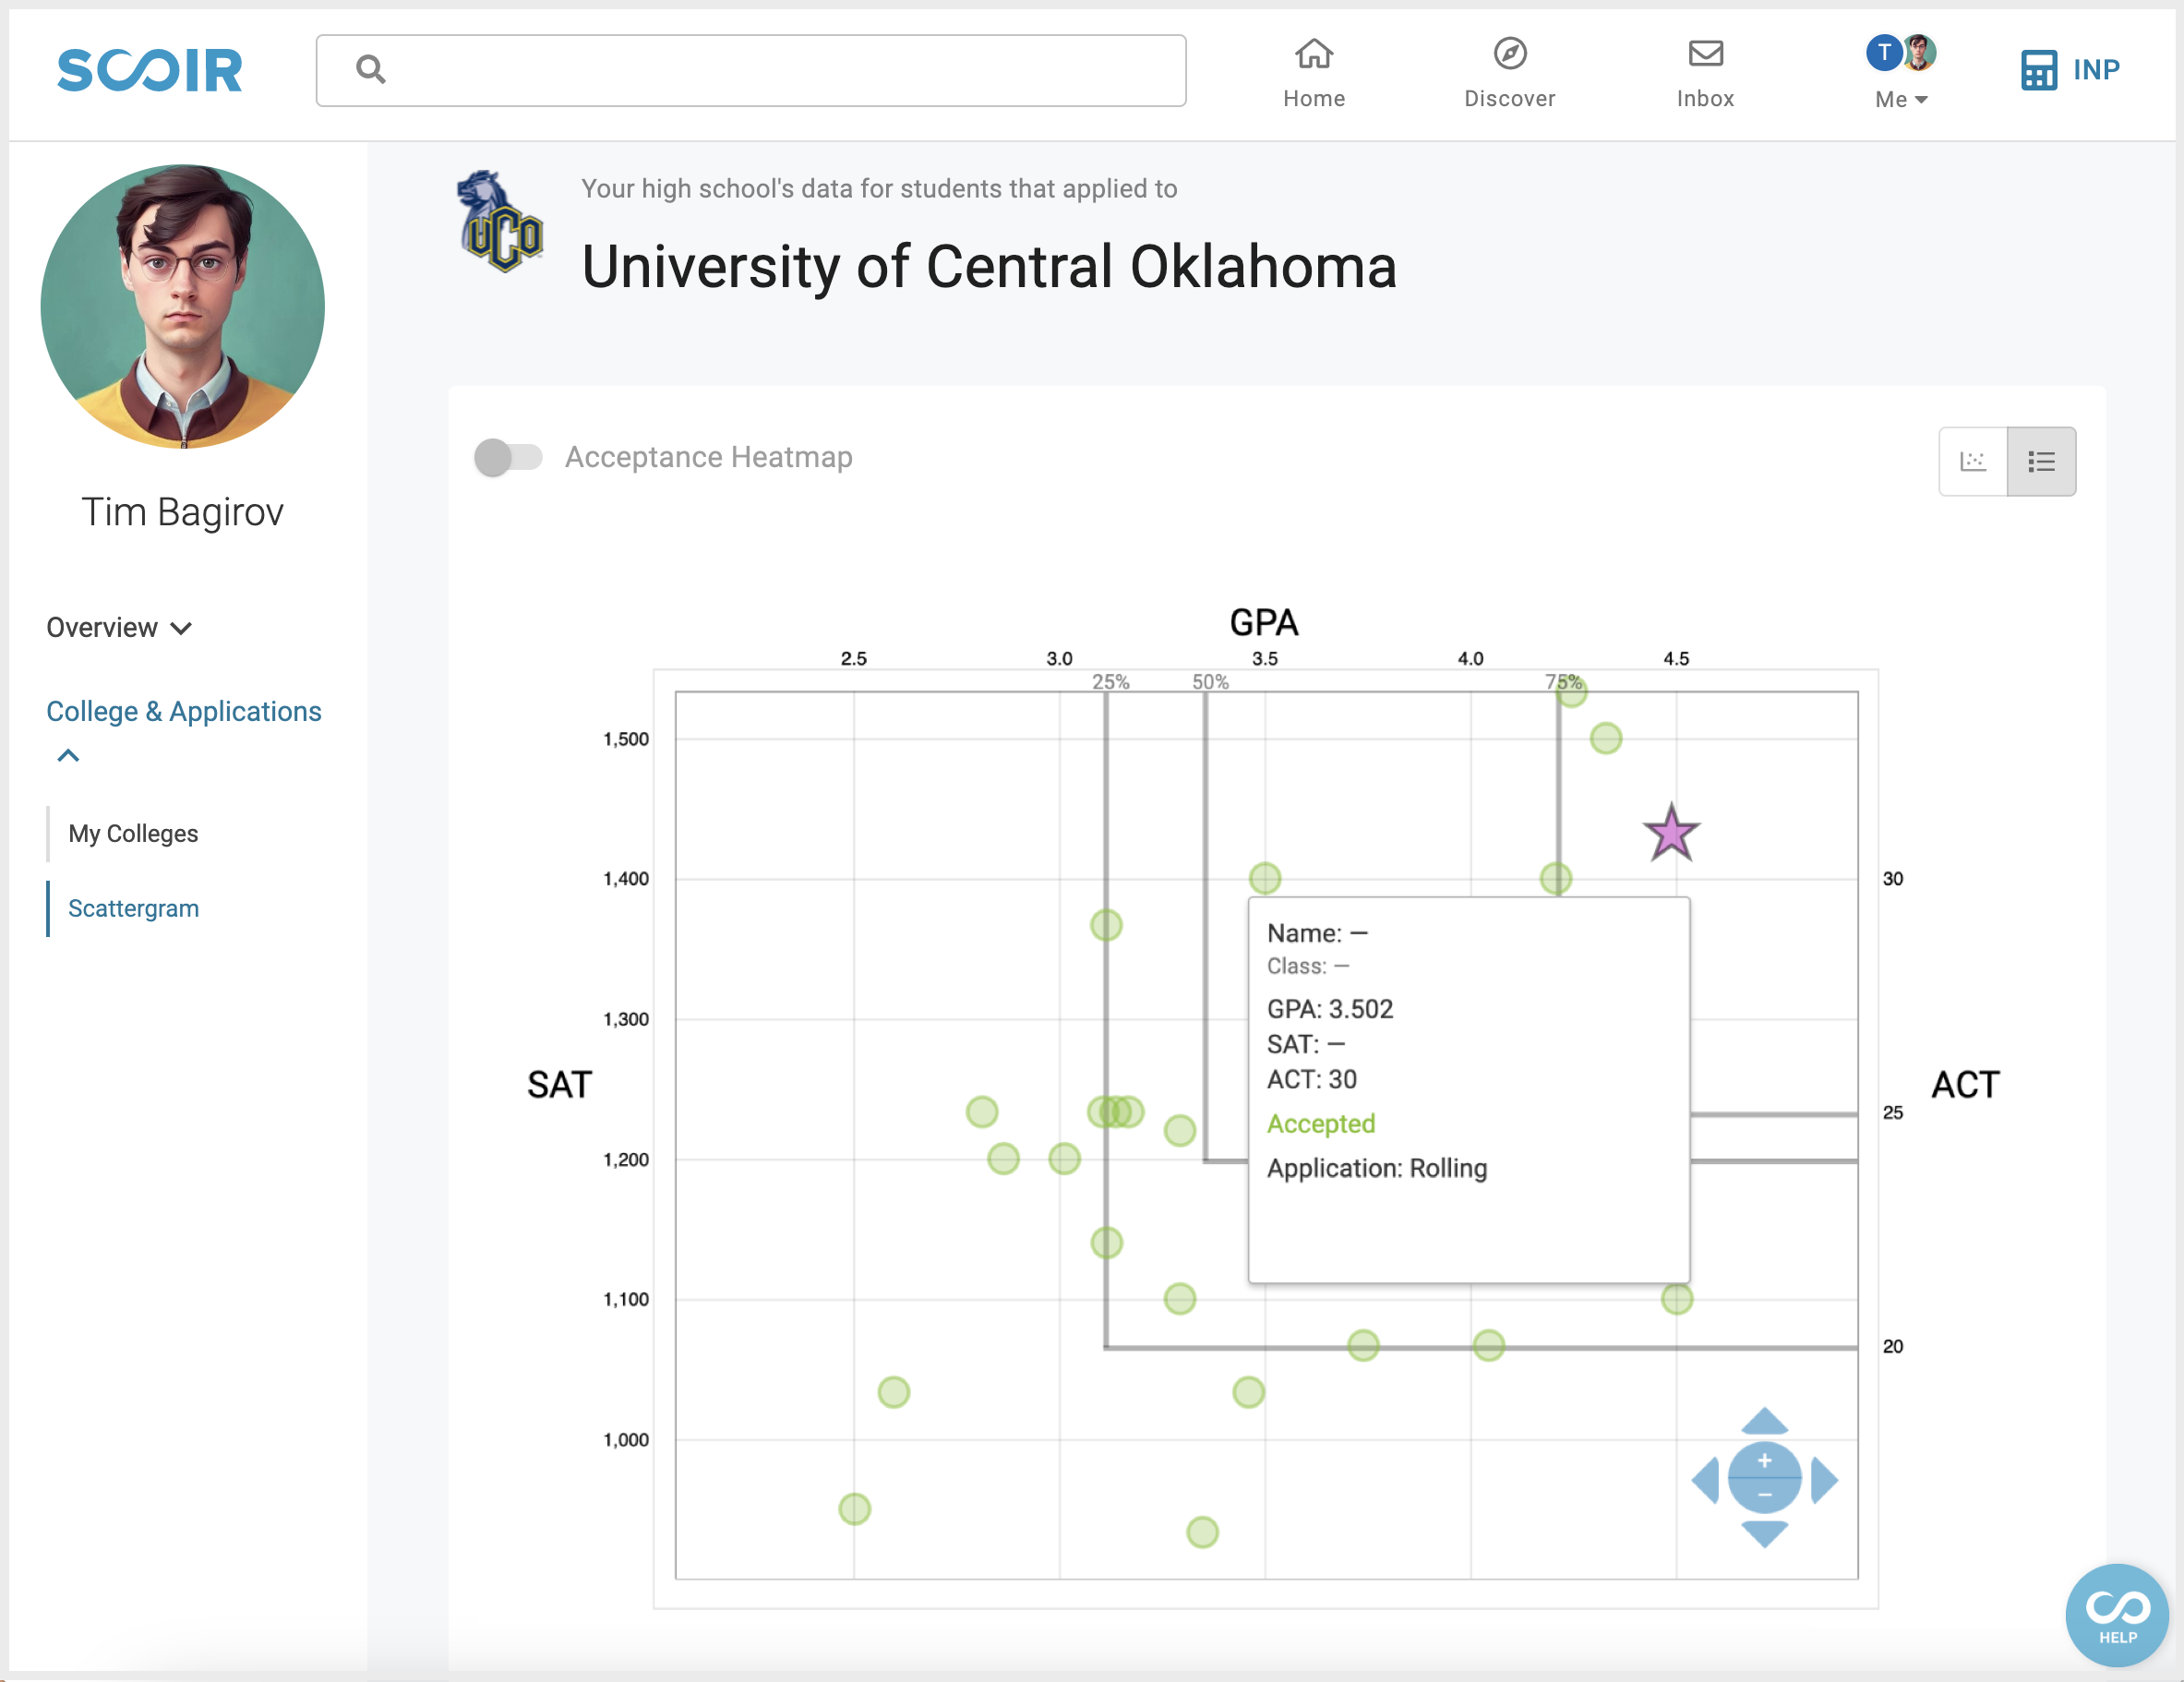
Task: Click the Tim Bagirov name text
Action: pyautogui.click(x=183, y=512)
